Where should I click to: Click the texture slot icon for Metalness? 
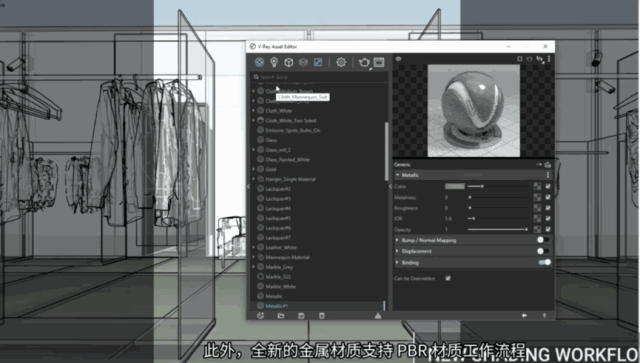tap(537, 197)
